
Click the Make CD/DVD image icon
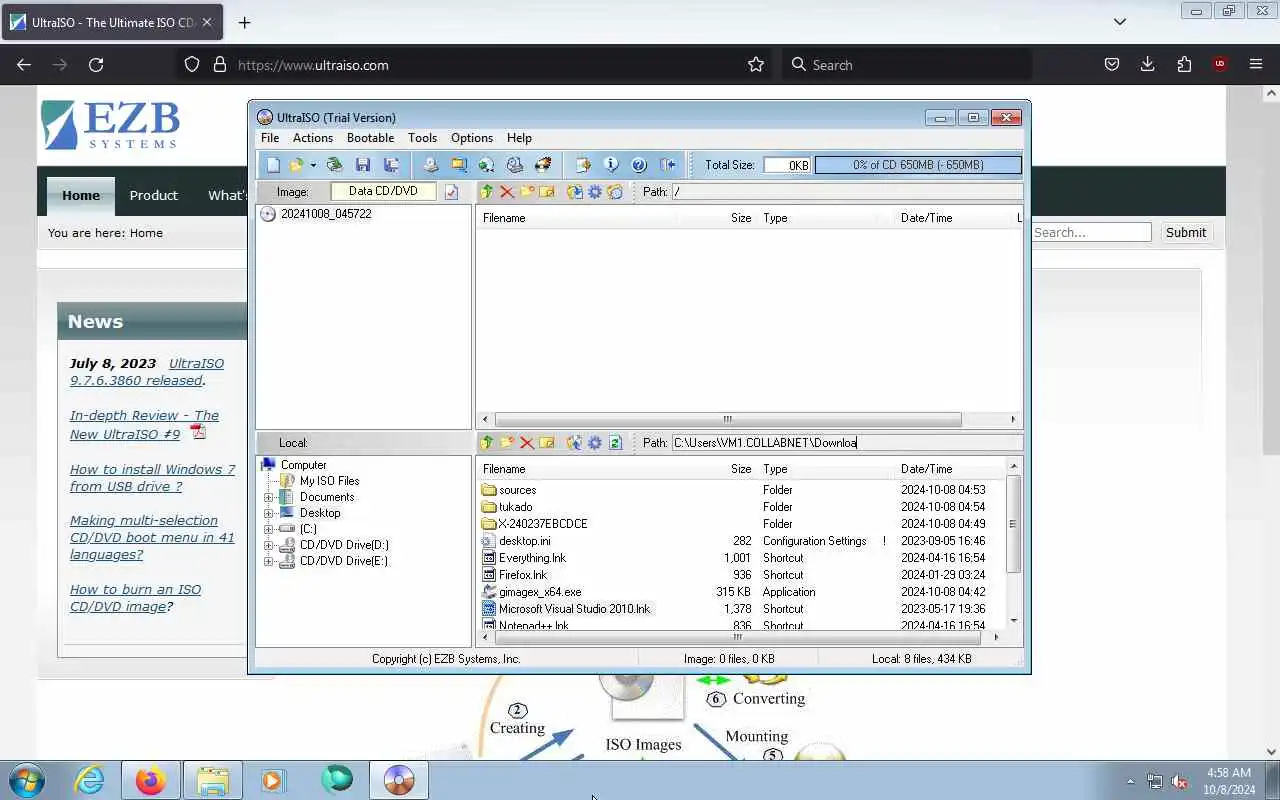[x=431, y=165]
